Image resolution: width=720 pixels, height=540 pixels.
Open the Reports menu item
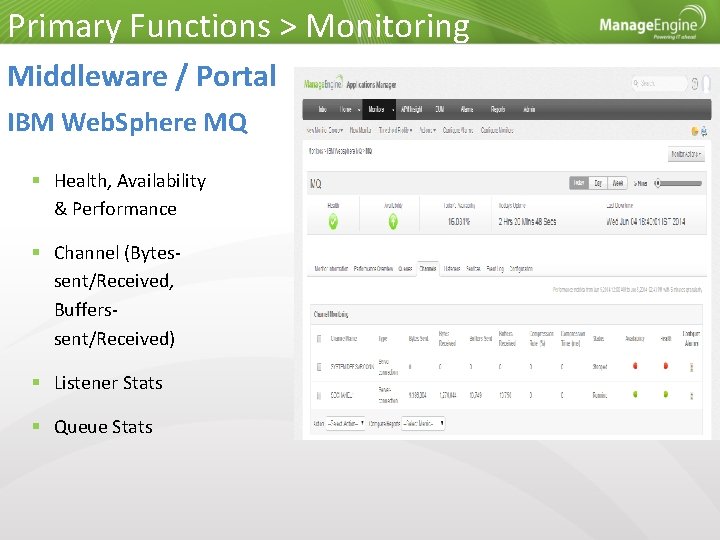pos(498,109)
